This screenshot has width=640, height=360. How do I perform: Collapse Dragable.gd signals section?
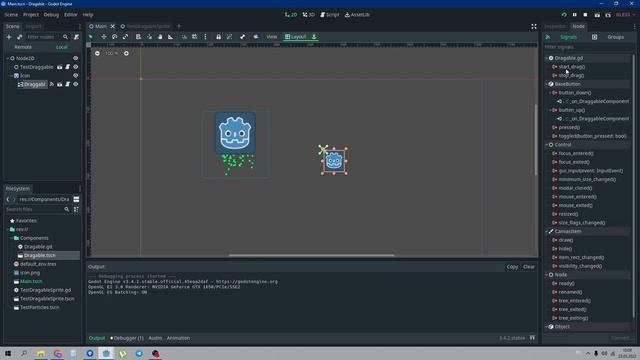click(x=547, y=58)
